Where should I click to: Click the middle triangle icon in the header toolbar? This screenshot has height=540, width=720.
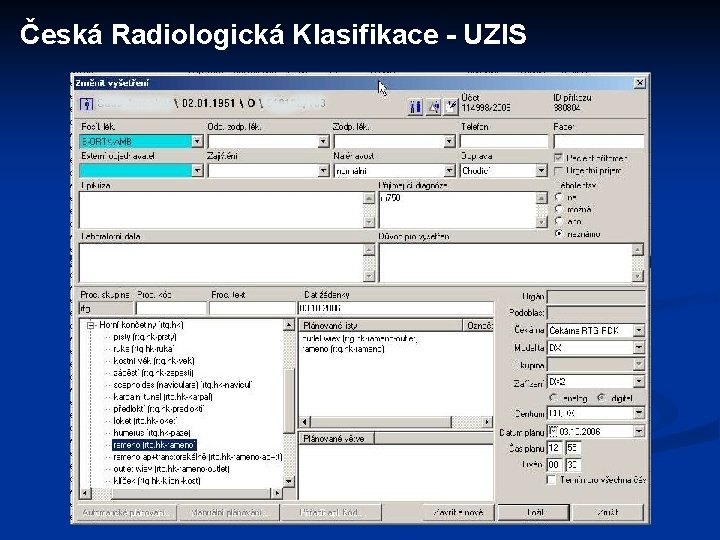pos(433,107)
